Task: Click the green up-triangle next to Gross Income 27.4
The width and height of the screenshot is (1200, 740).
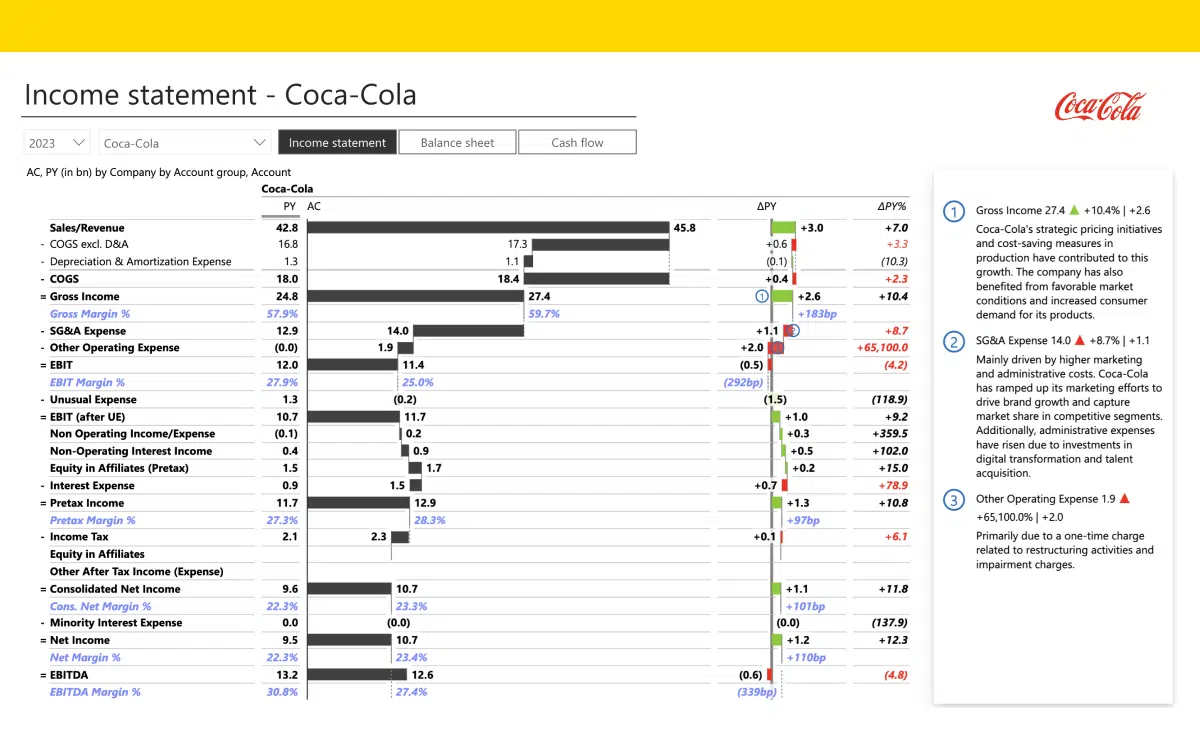Action: coord(1073,210)
